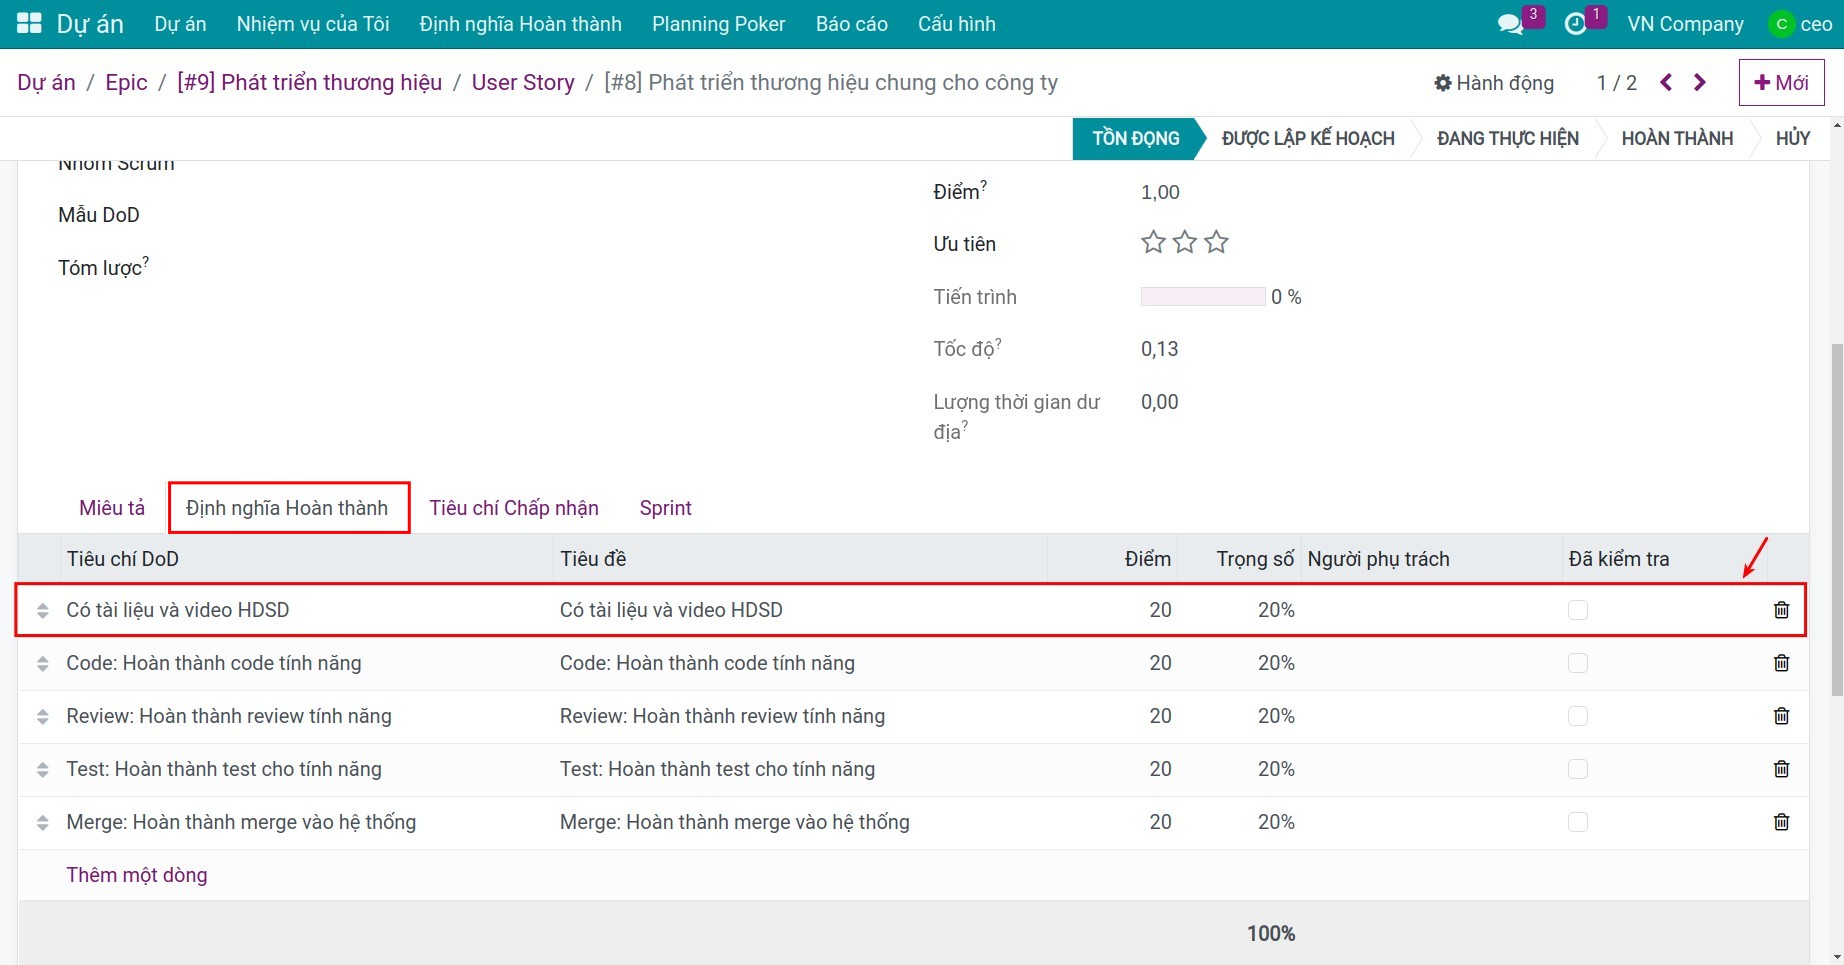Set priority to the second star
This screenshot has height=965, width=1844.
tap(1185, 242)
